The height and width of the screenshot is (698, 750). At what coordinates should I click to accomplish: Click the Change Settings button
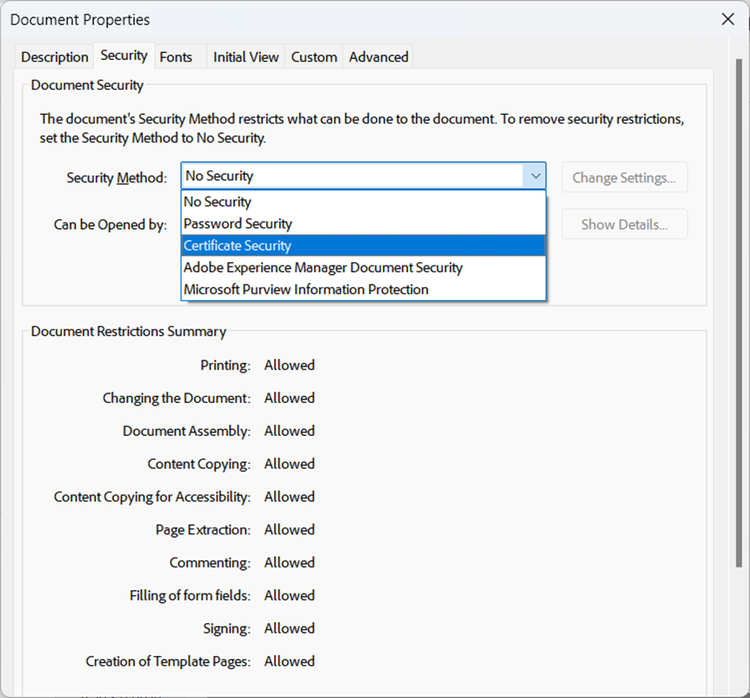[x=624, y=177]
